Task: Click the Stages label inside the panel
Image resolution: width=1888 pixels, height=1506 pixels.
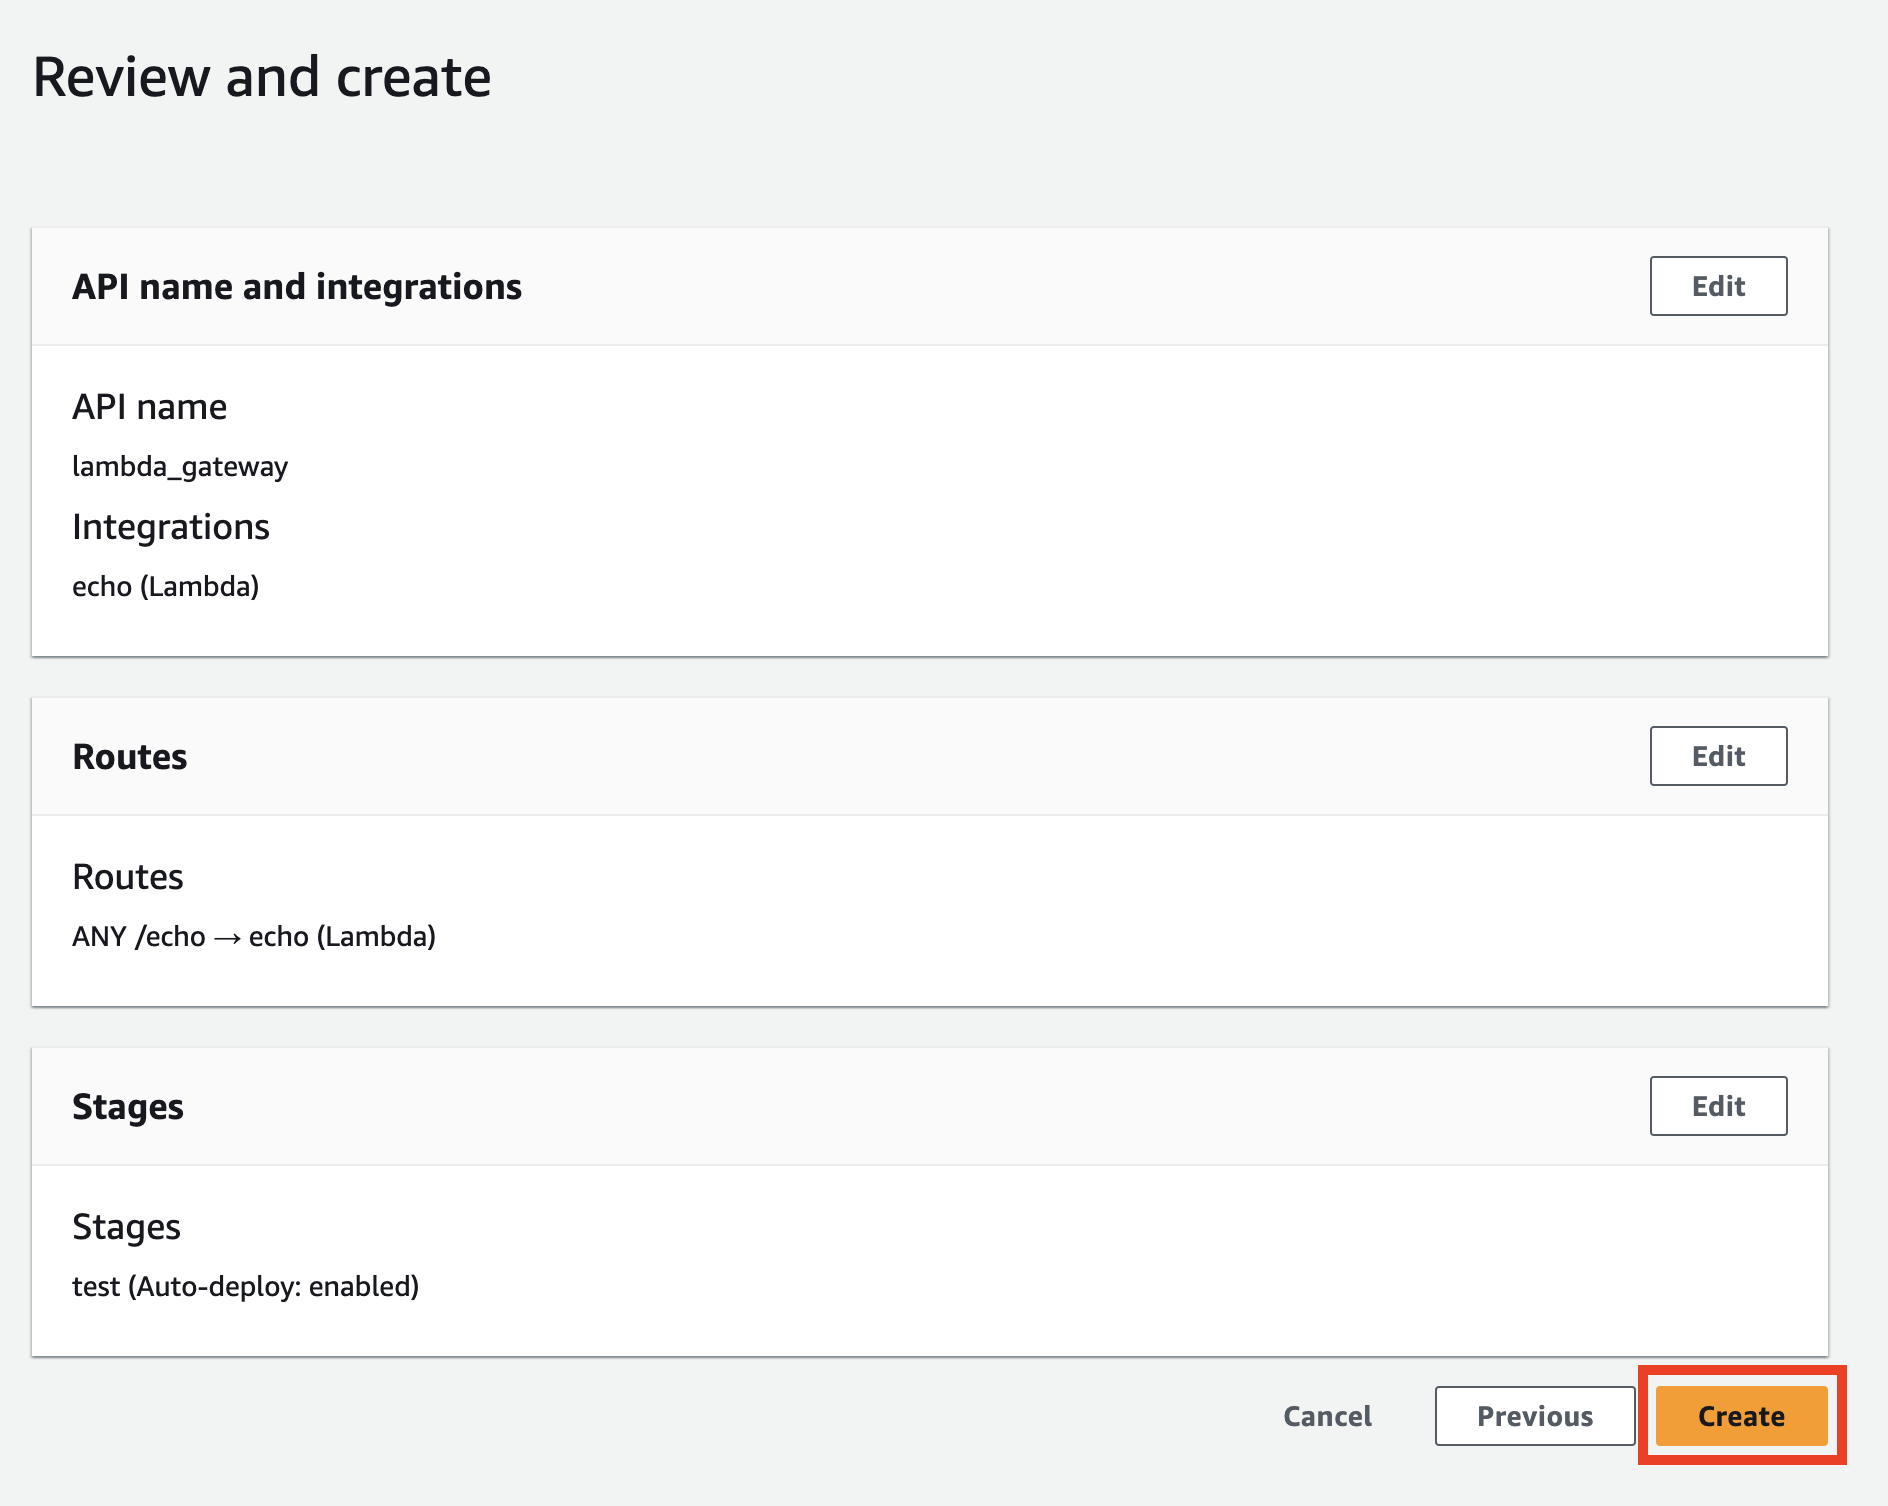Action: (126, 1227)
